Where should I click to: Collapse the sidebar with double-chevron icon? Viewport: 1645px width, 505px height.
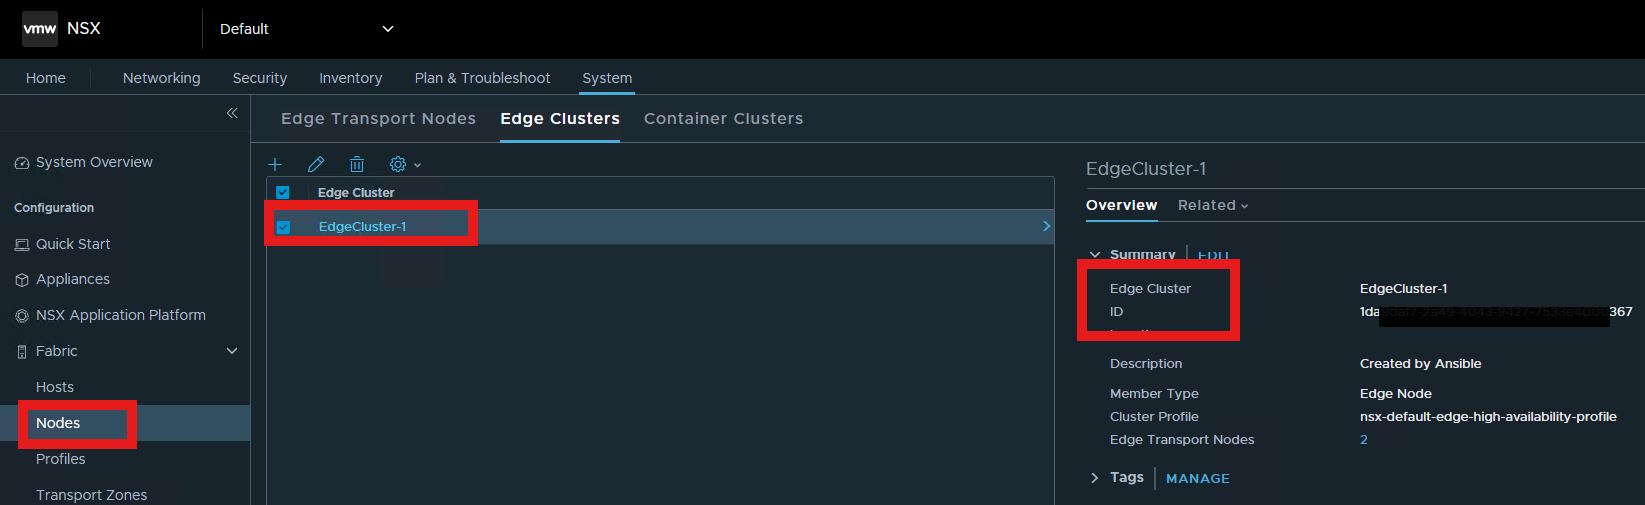(x=232, y=113)
